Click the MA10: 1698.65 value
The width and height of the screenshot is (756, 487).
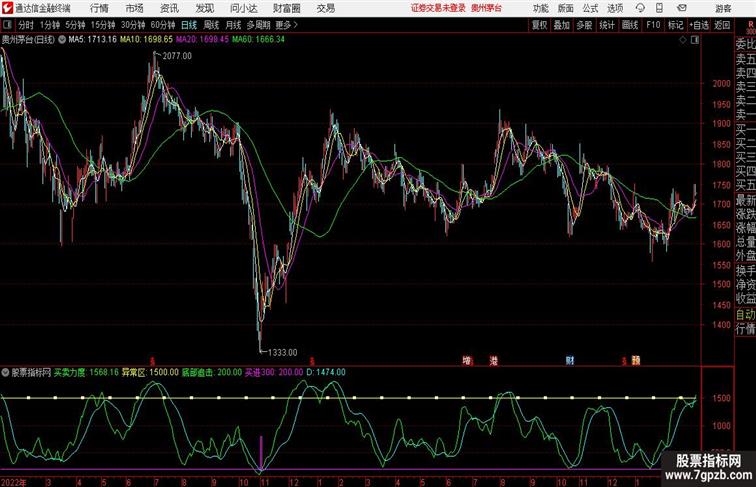tap(146, 40)
